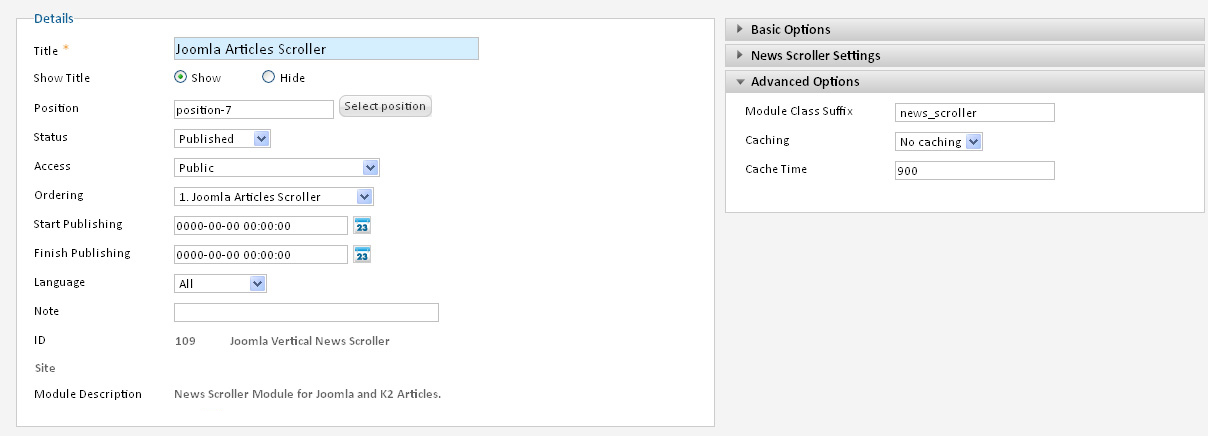Select the Show title radio button
Screen dimensions: 1208x436
[181, 77]
